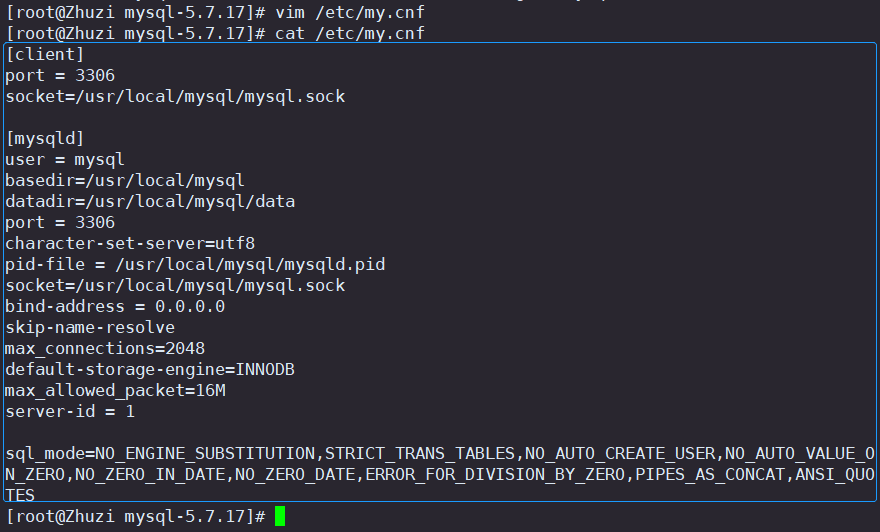Click the bind-address = 0.0.0.0 line
Viewport: 880px width, 532px height.
[115, 307]
